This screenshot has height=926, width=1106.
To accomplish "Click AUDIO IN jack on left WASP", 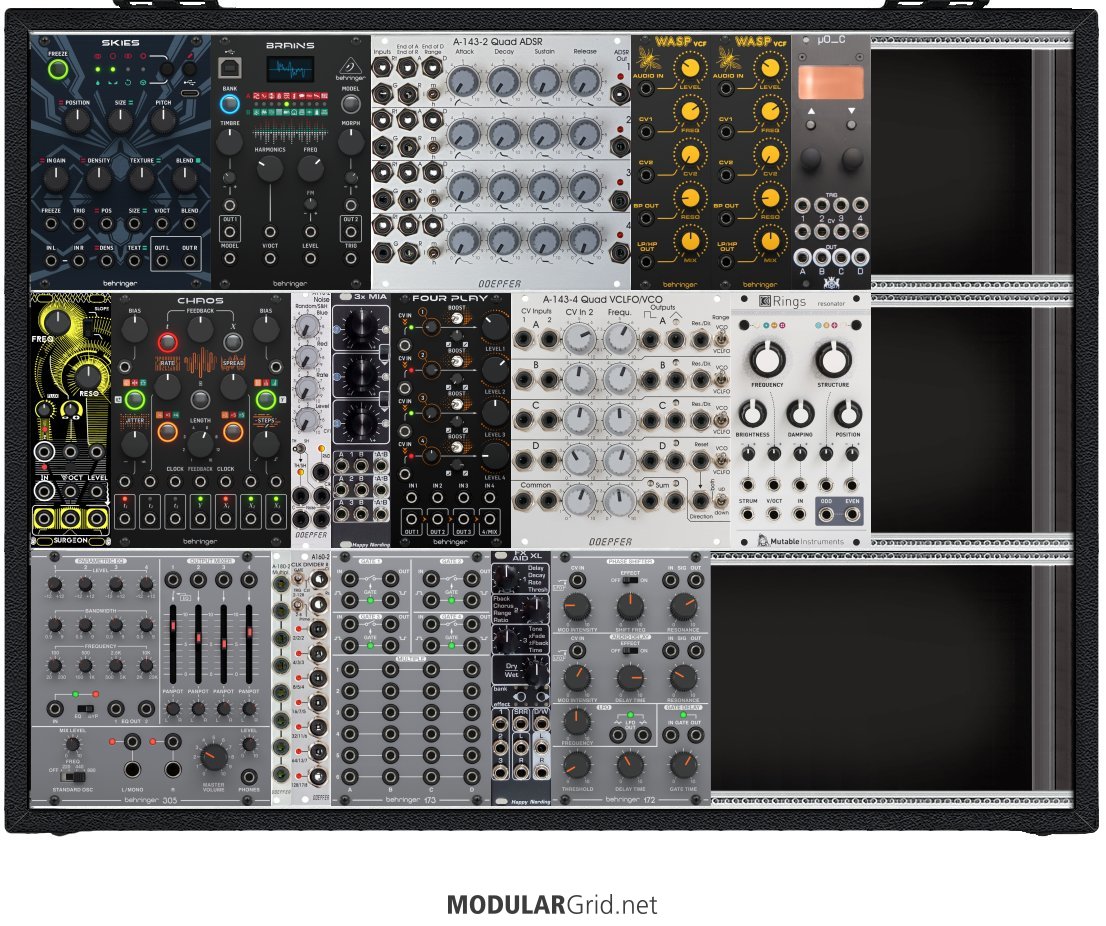I will click(646, 89).
